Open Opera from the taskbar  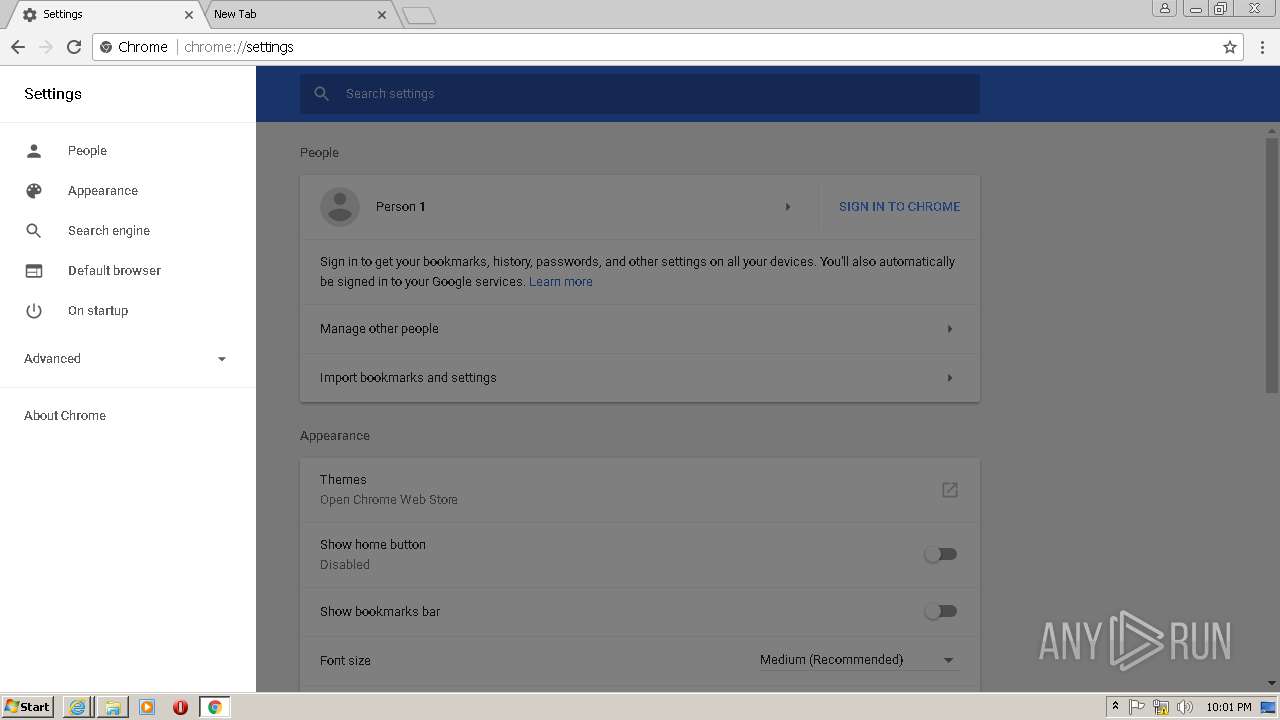181,707
